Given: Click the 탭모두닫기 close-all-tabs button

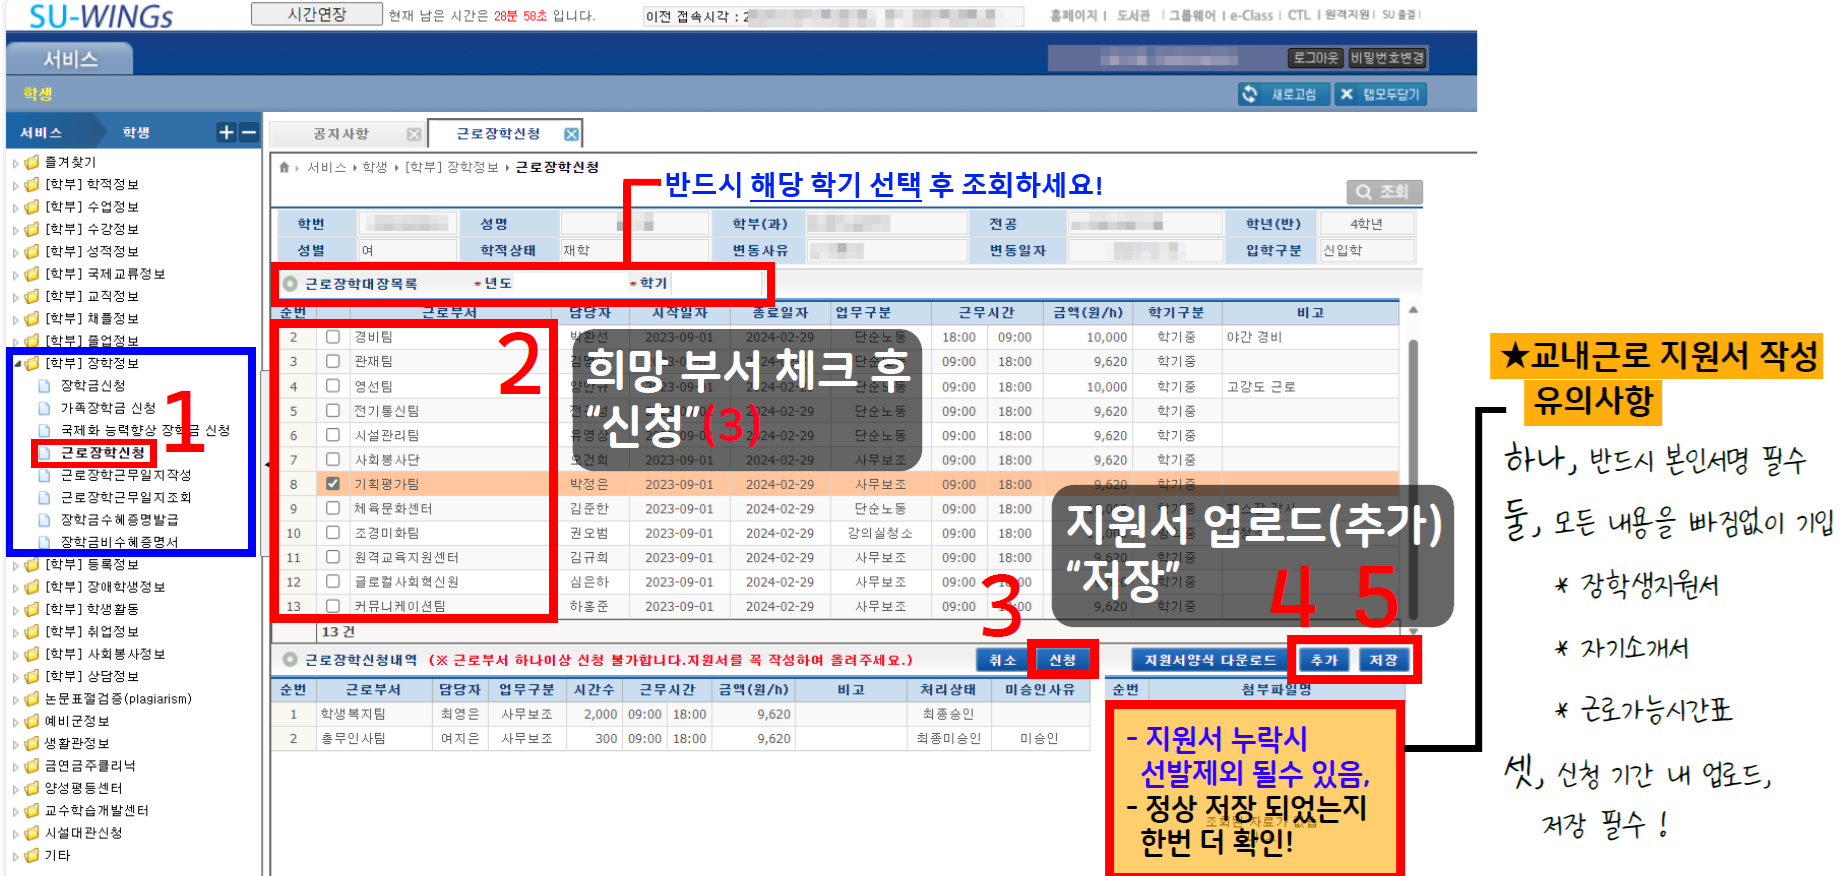Looking at the screenshot, I should pos(1381,94).
